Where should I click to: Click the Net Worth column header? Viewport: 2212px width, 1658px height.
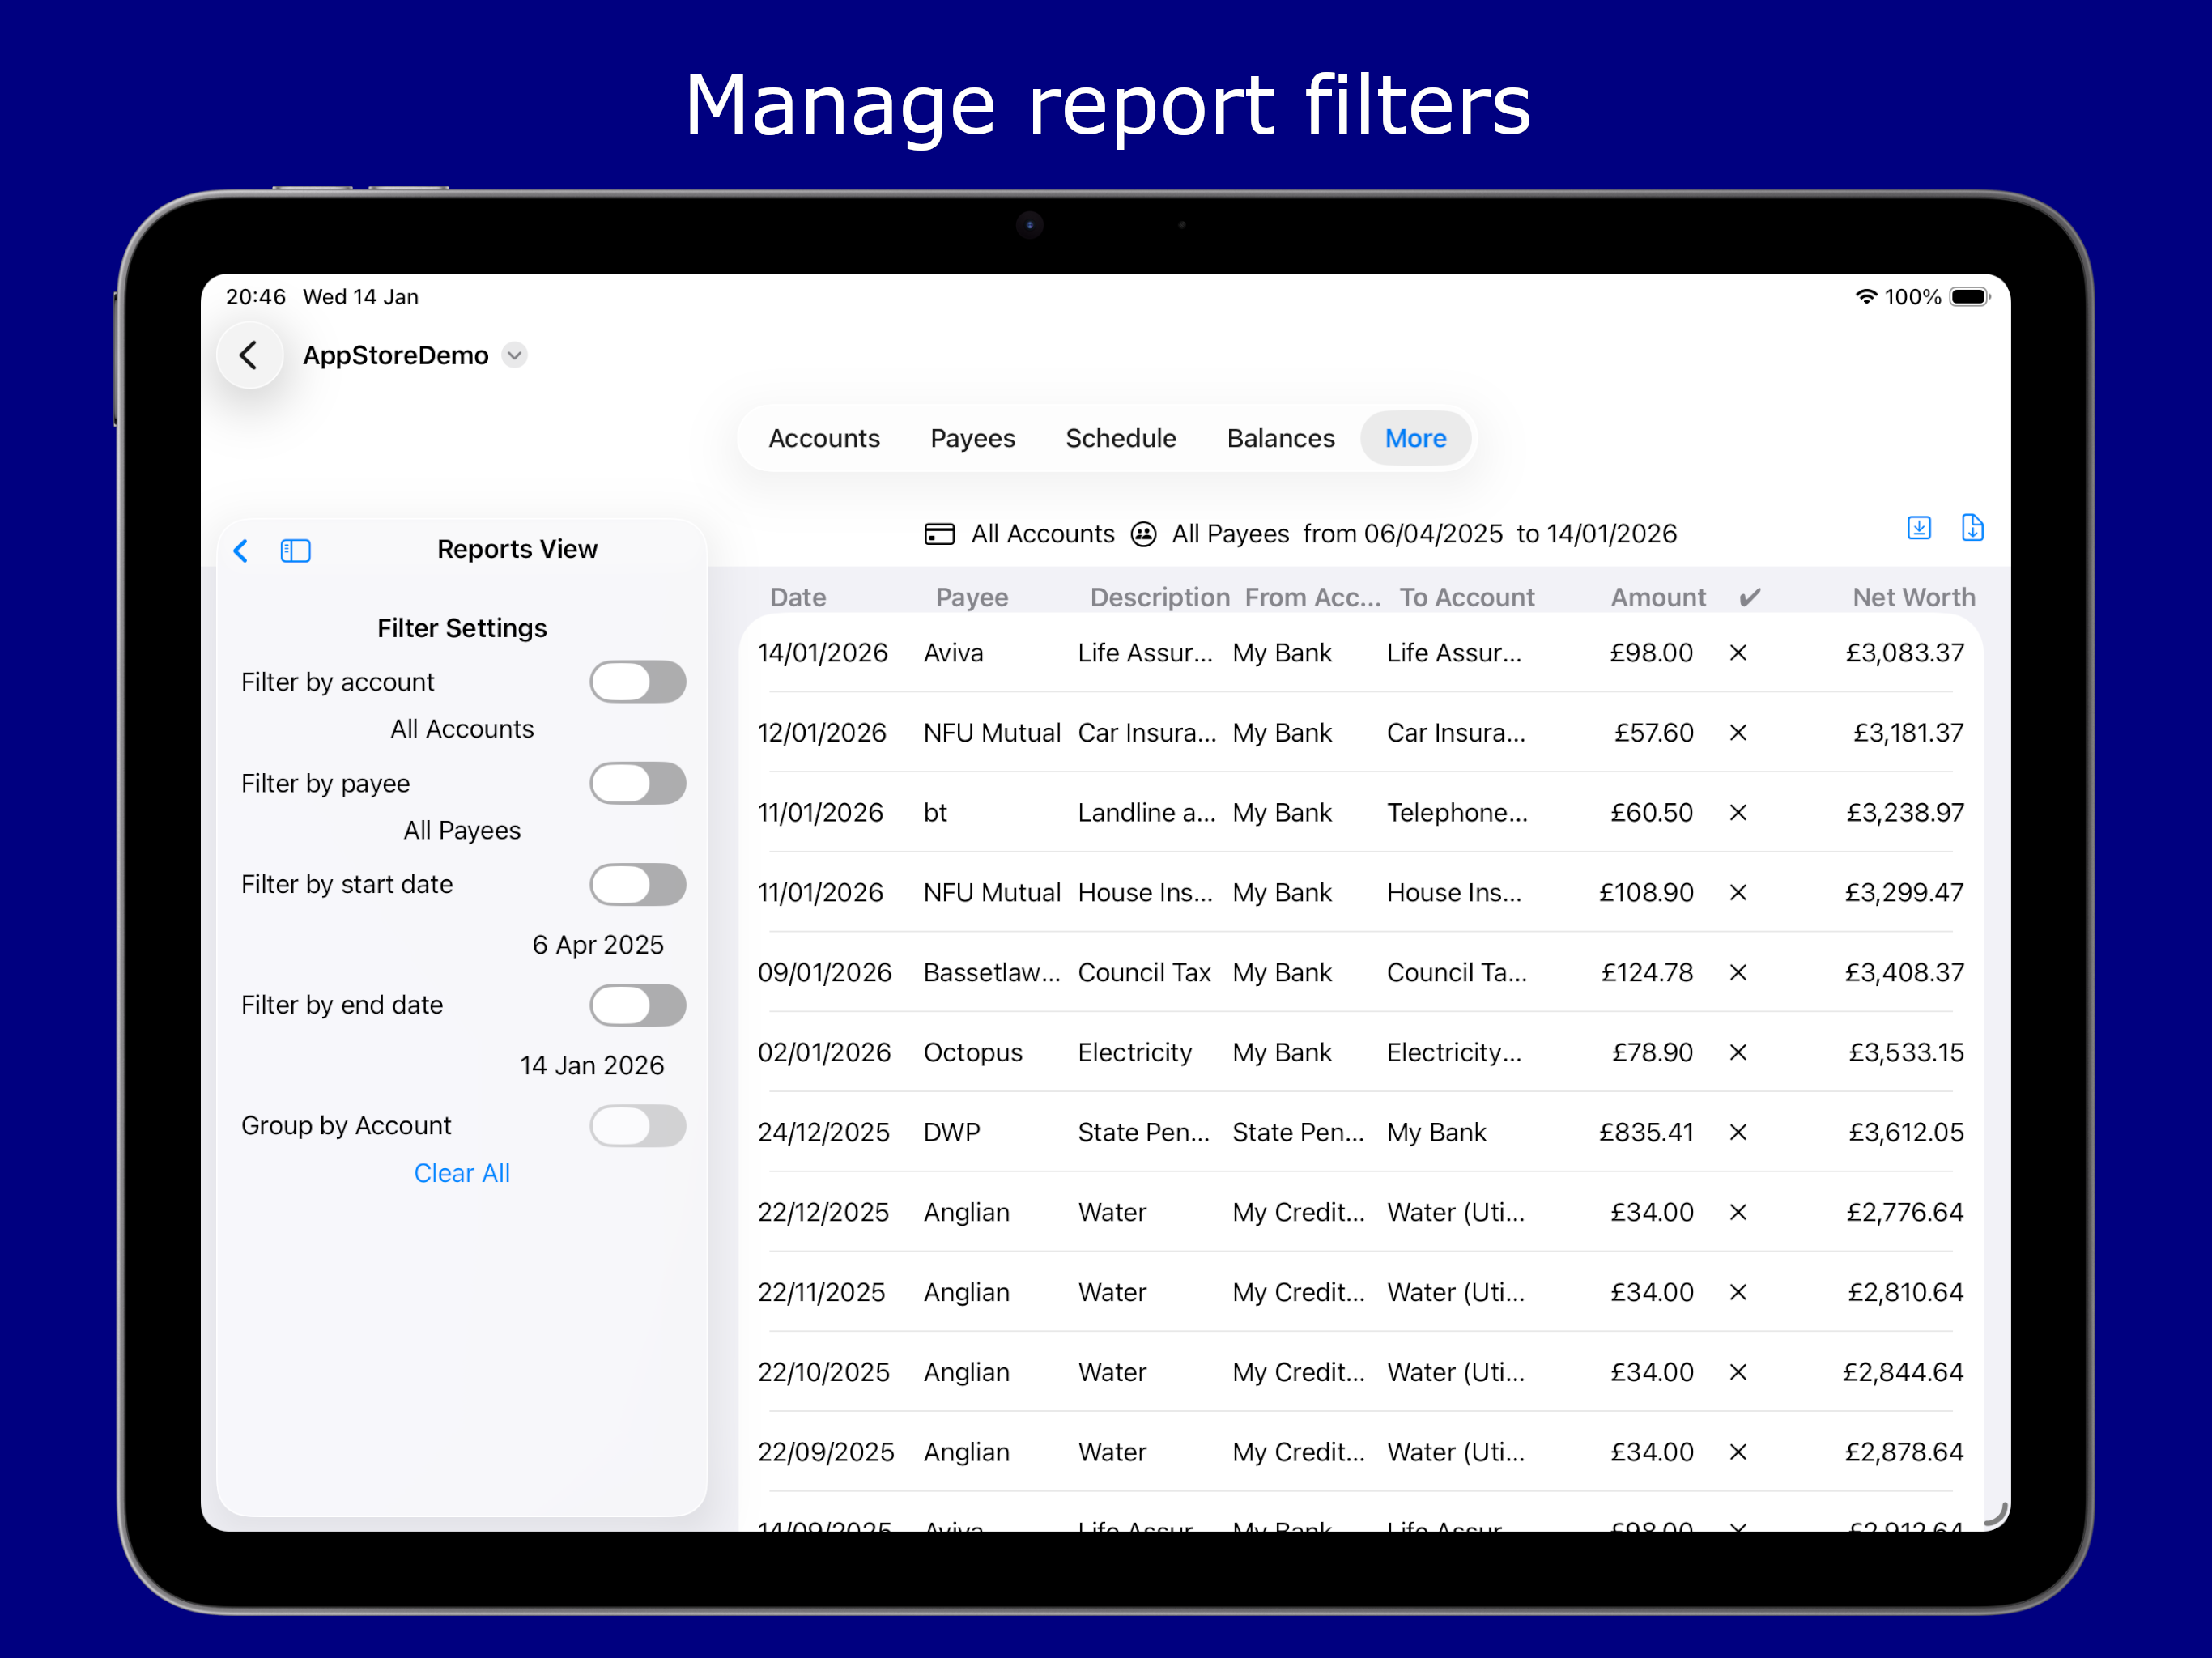click(1913, 597)
